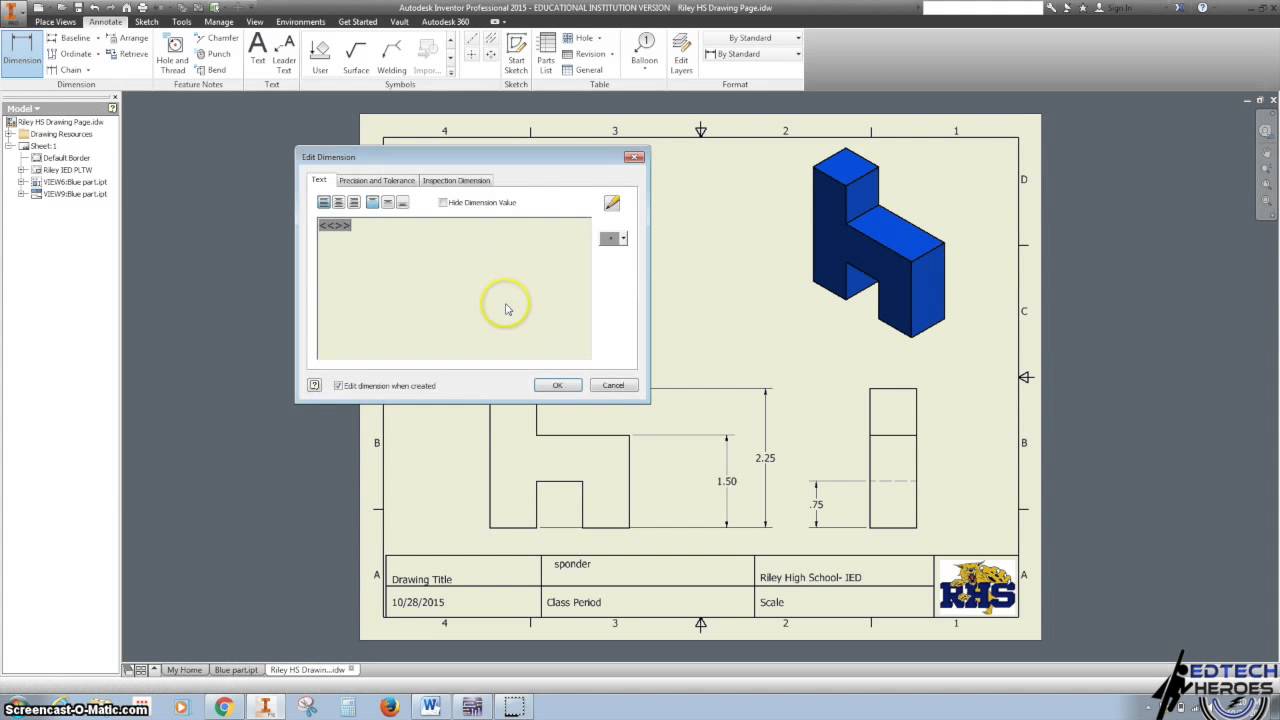Open the Sketch ribbon tab
The width and height of the screenshot is (1280, 720).
tap(146, 21)
